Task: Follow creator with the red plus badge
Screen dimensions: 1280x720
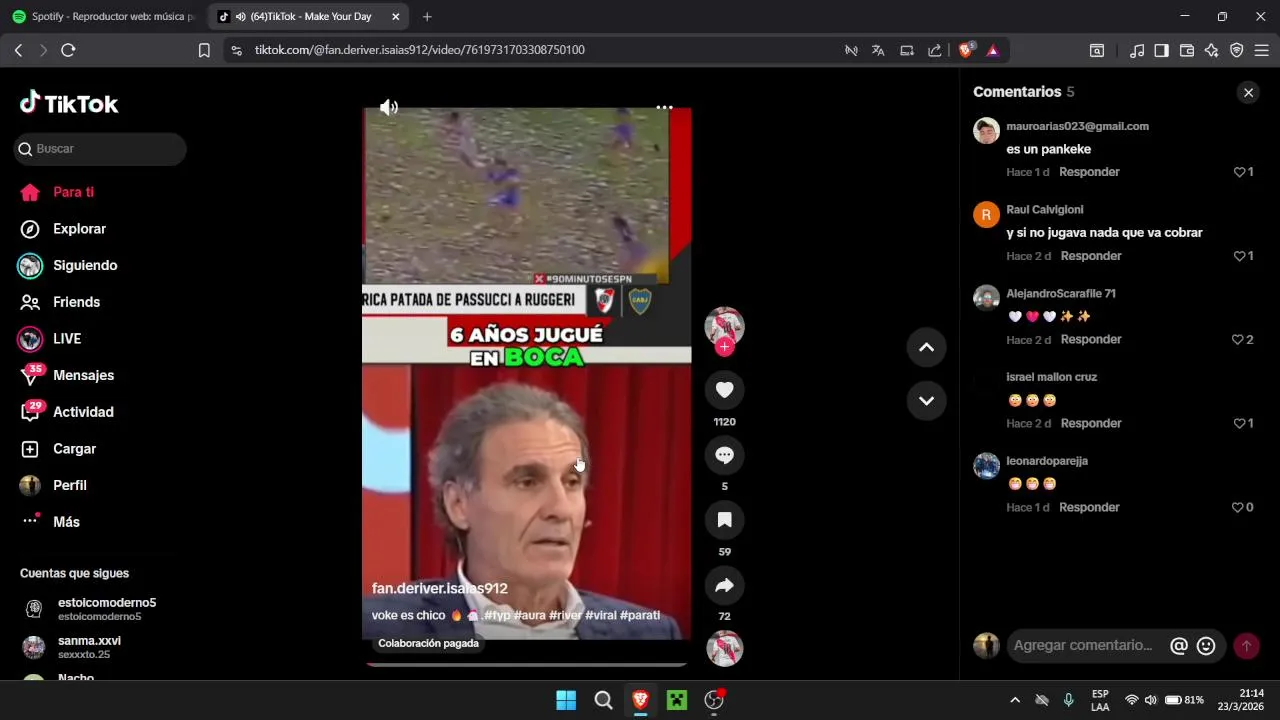Action: 724,347
